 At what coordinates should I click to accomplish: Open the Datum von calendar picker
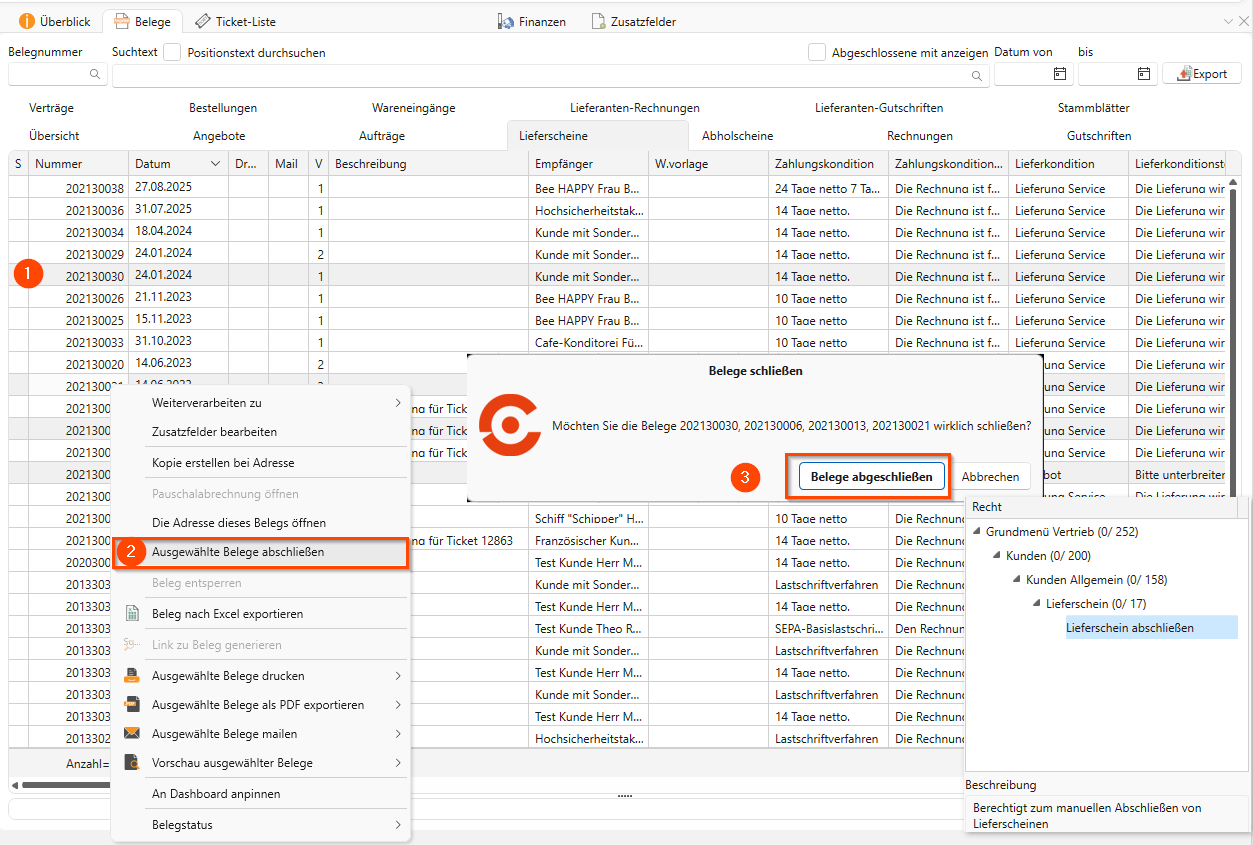pyautogui.click(x=1059, y=74)
